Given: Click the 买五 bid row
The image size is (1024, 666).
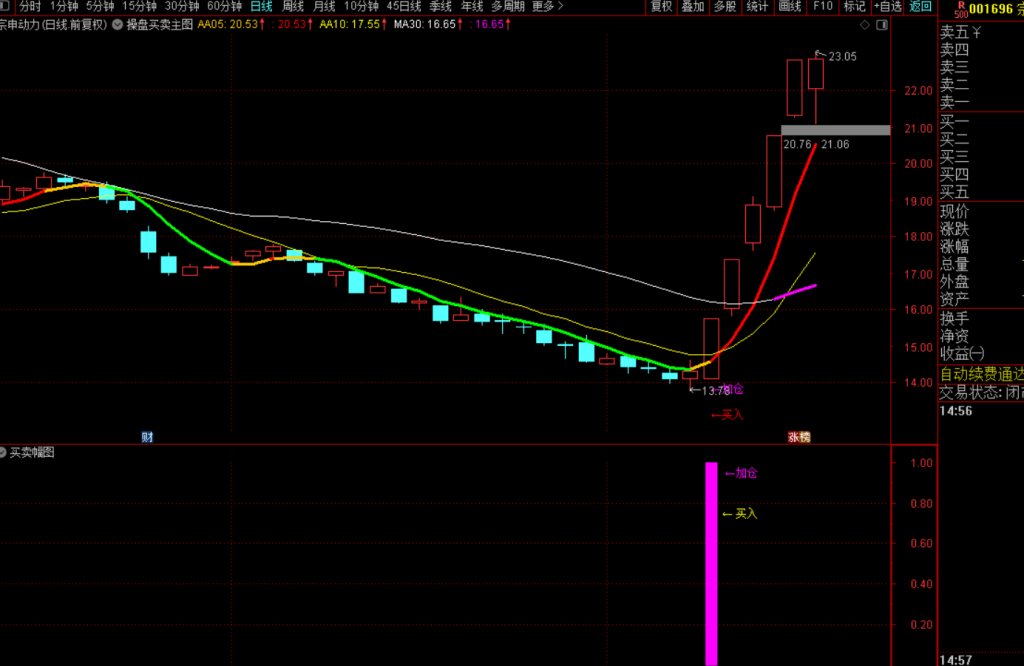Looking at the screenshot, I should pyautogui.click(x=954, y=192).
